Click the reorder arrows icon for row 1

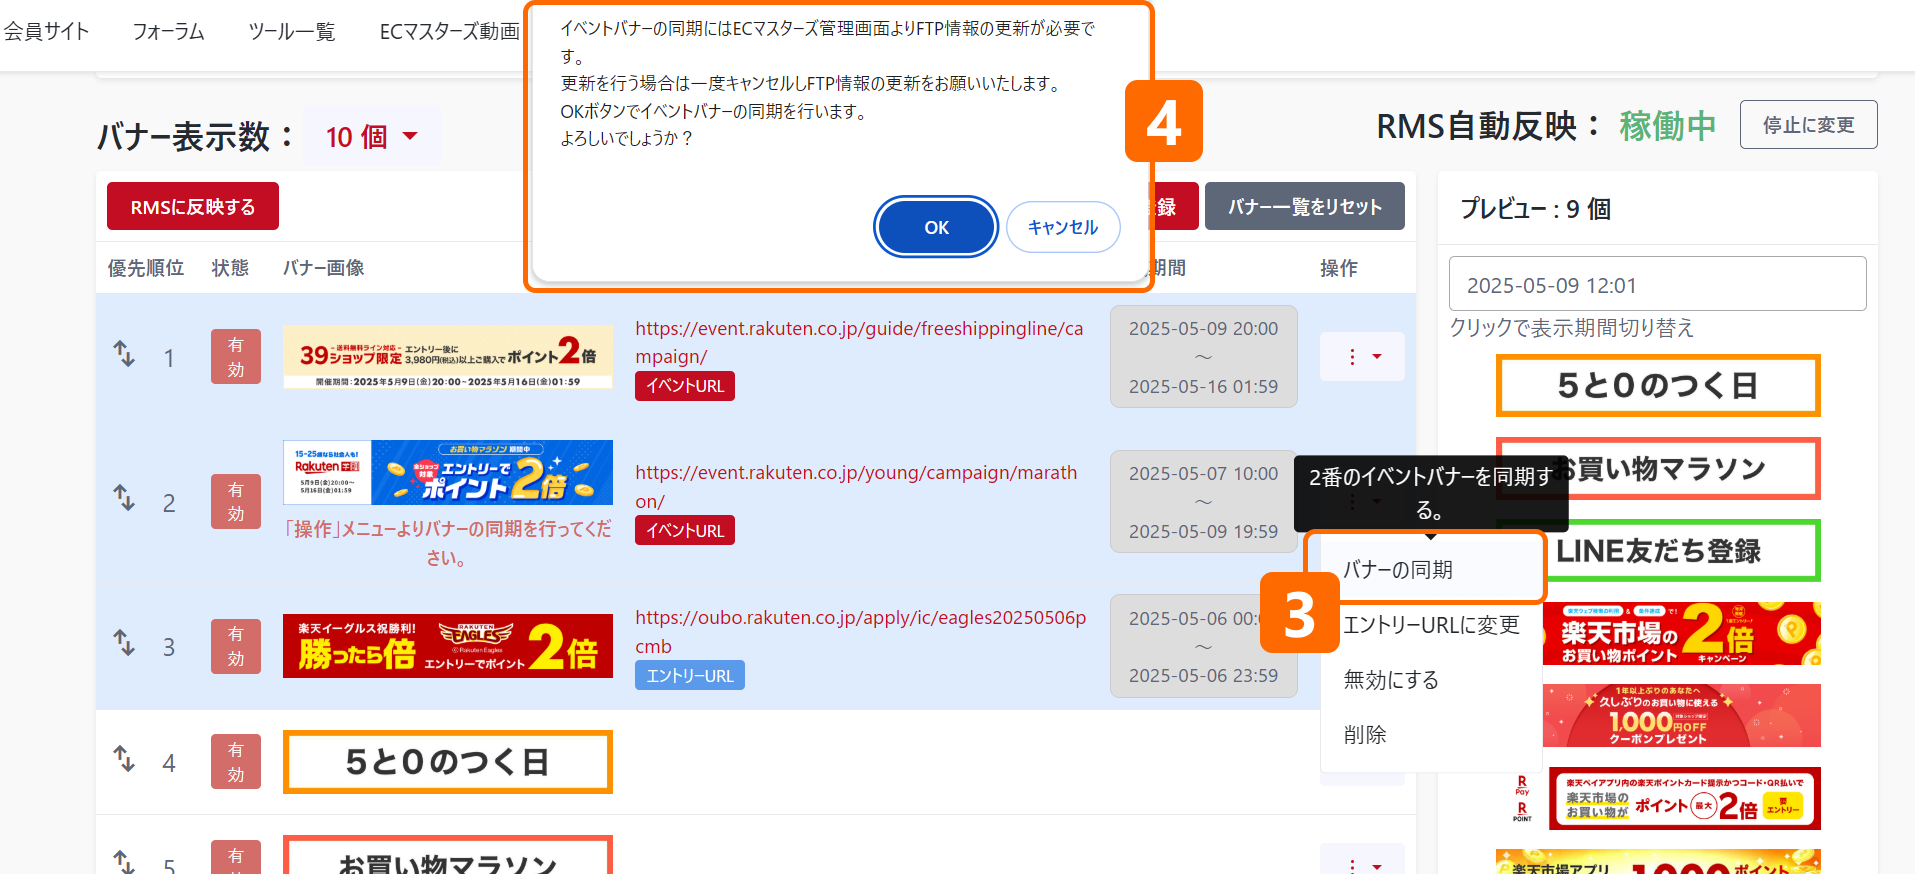(x=124, y=354)
